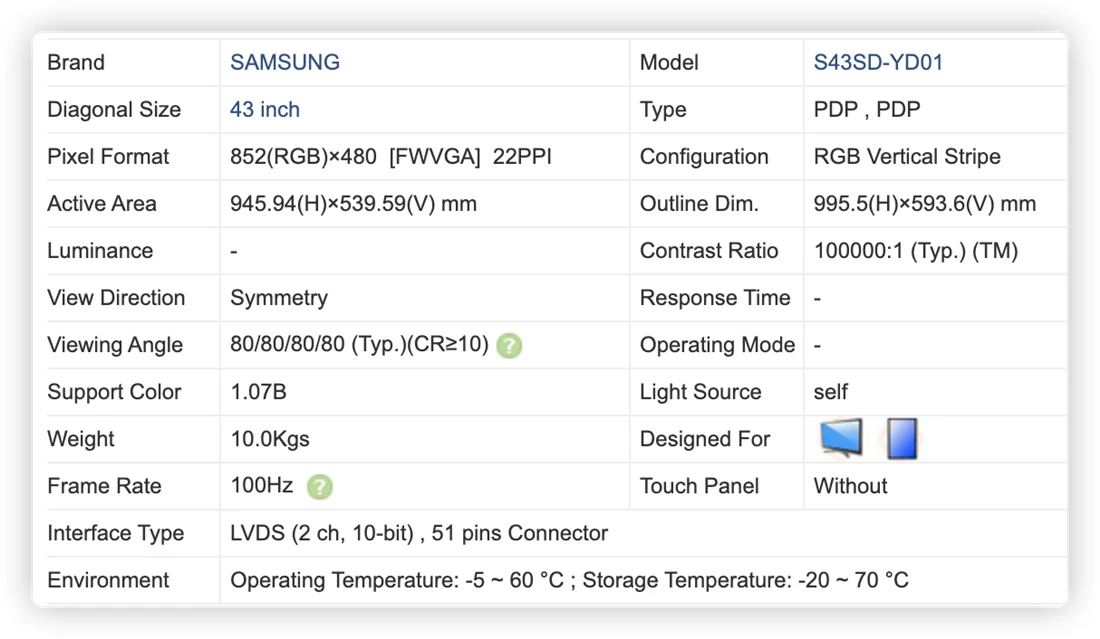Open the S43SD-YD01 model link

878,62
